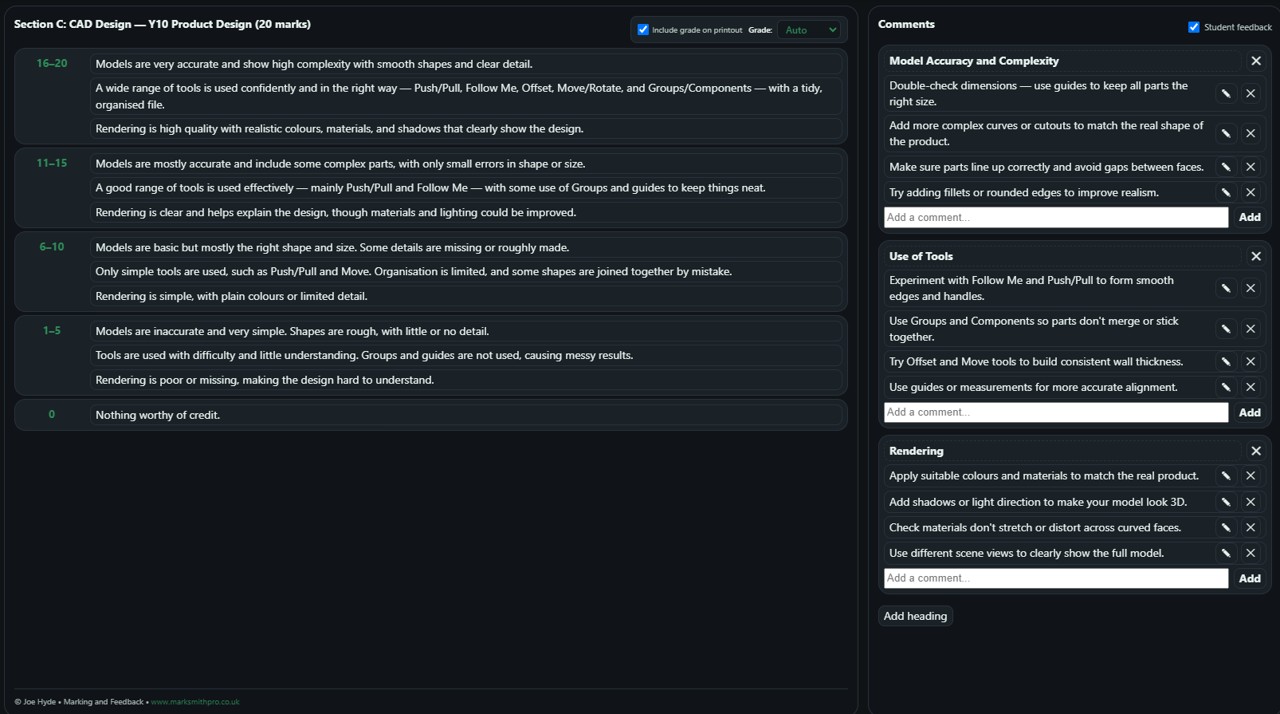Delete the 'Use different scene views' comment
Viewport: 1280px width, 714px height.
click(x=1250, y=553)
